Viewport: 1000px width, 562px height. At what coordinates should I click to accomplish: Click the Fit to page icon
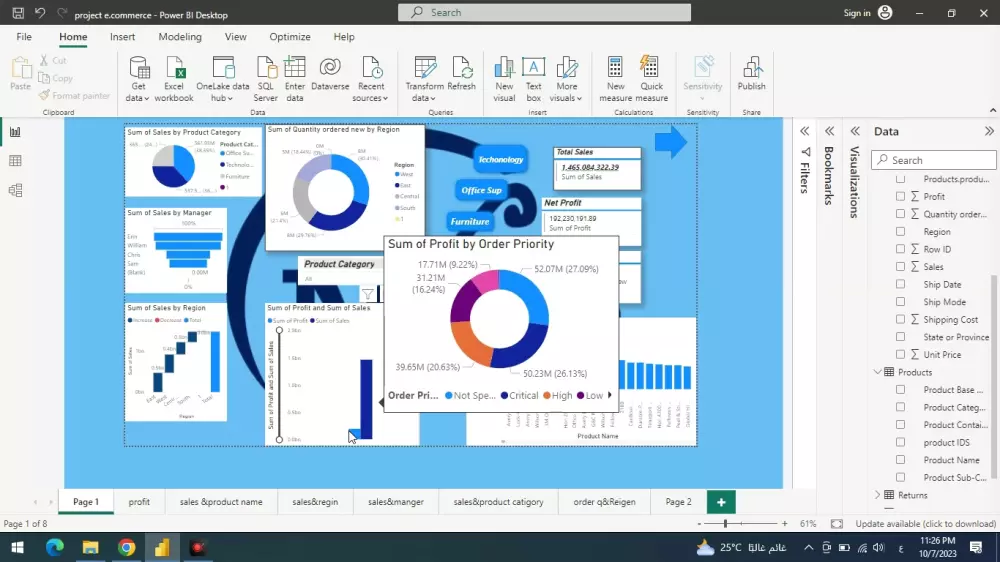(x=836, y=524)
